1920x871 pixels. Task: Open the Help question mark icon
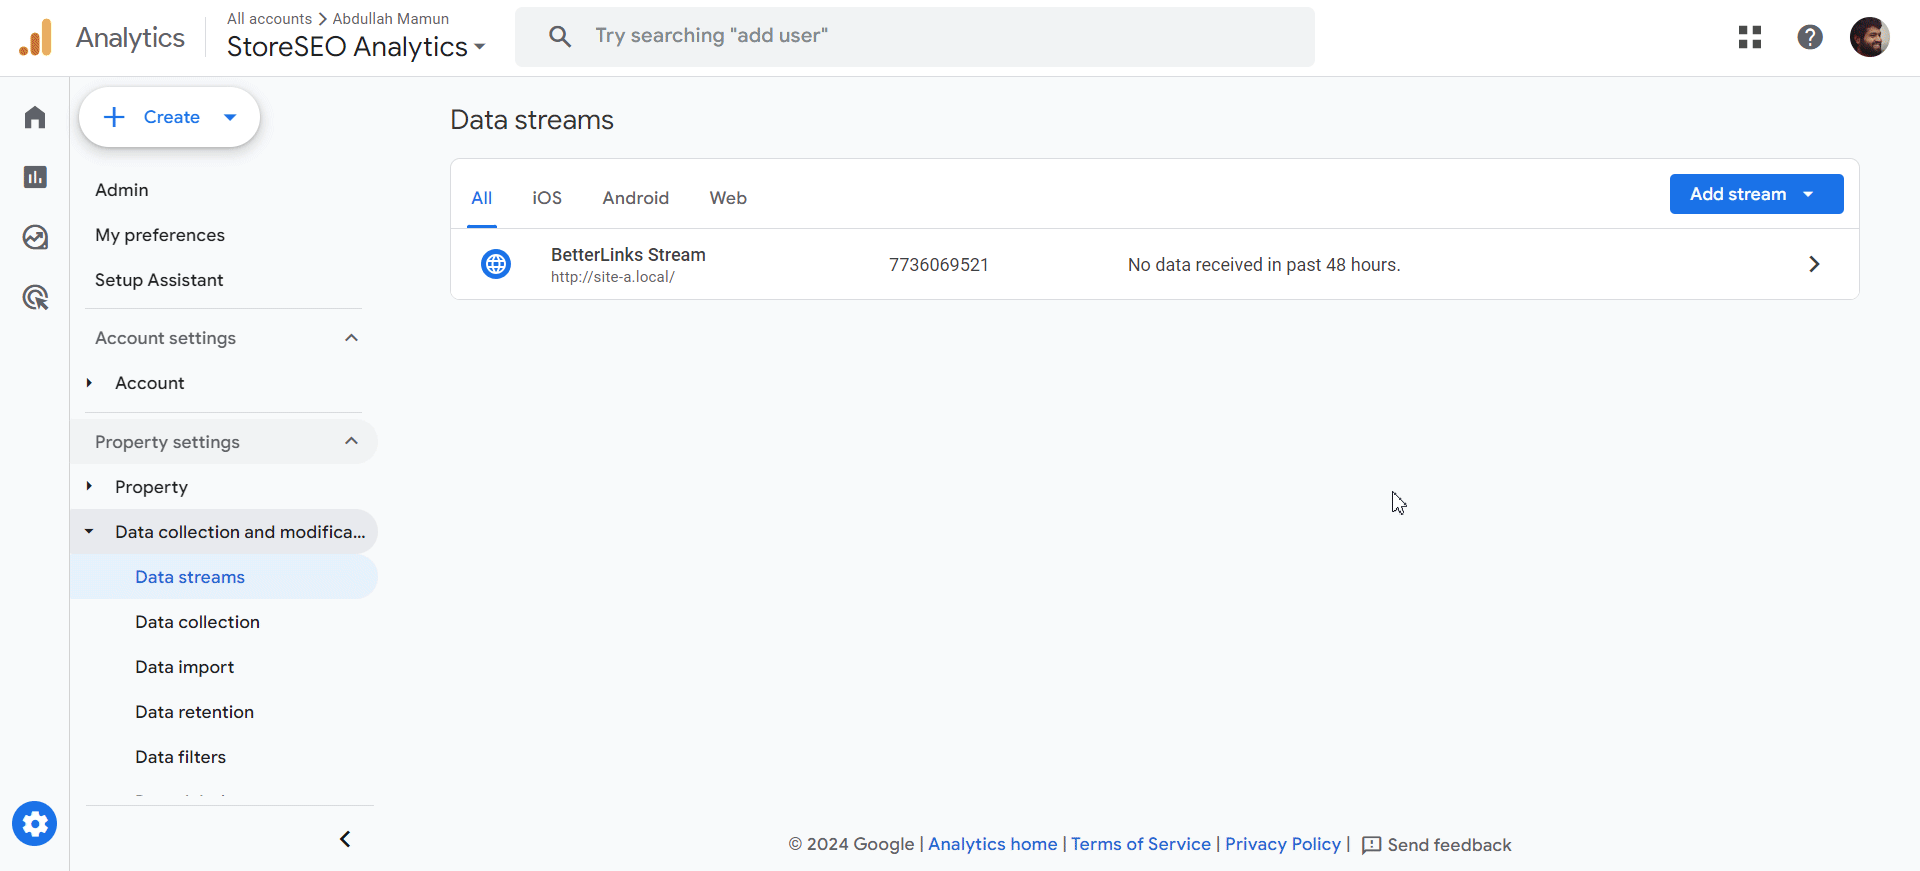(x=1810, y=37)
